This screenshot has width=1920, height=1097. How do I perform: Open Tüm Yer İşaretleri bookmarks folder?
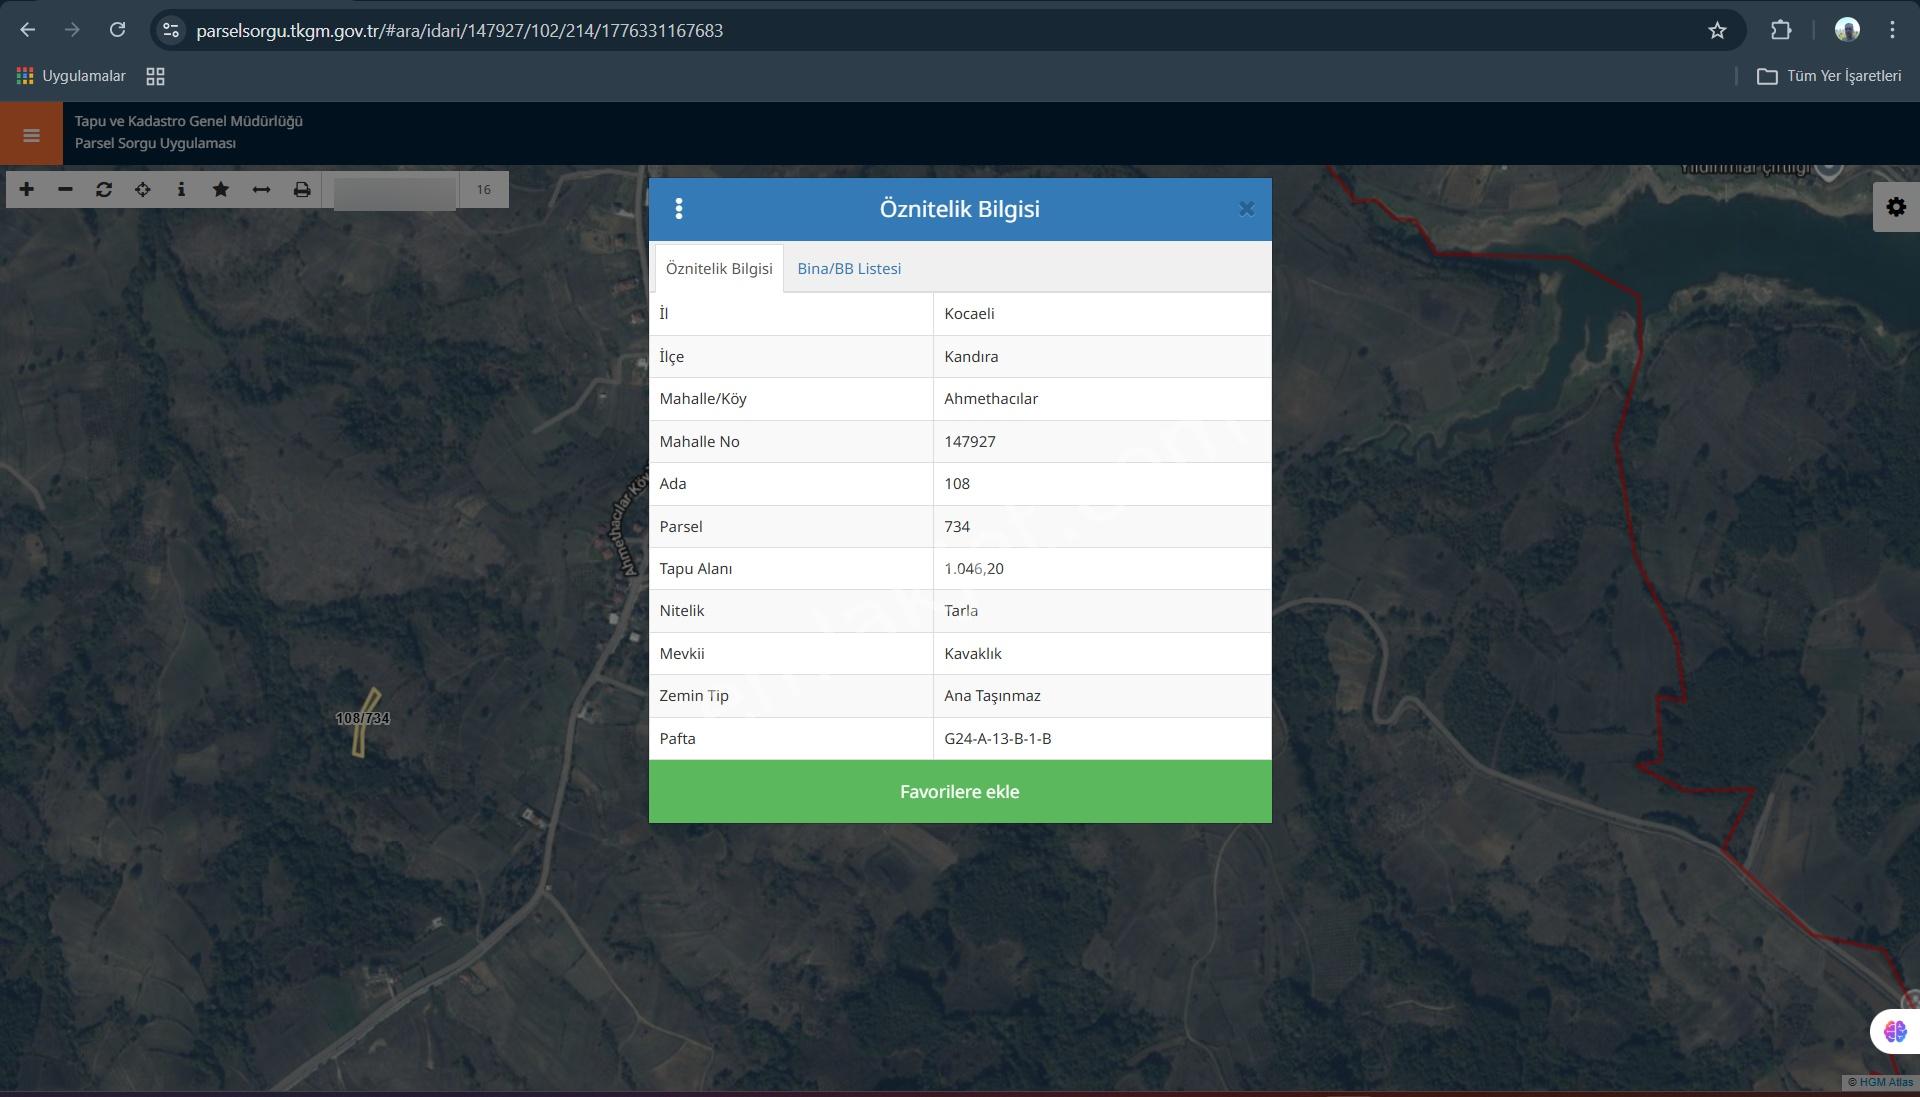[x=1830, y=76]
